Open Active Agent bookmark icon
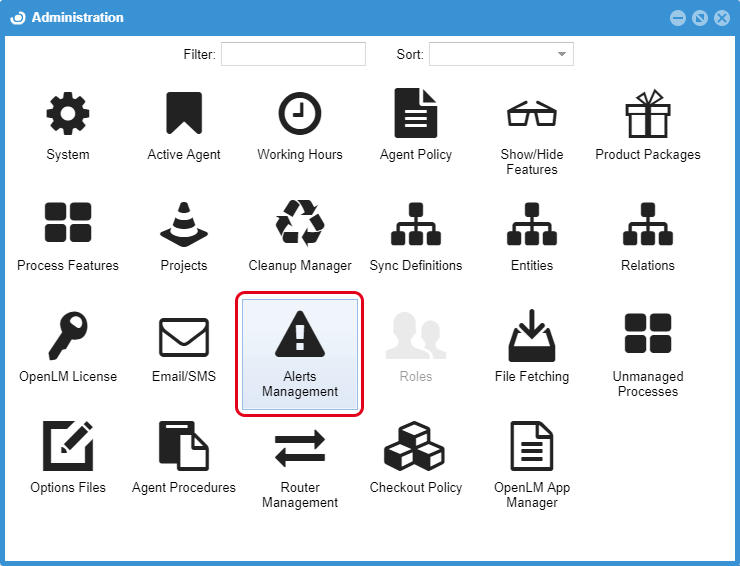This screenshot has width=740, height=566. (x=184, y=114)
